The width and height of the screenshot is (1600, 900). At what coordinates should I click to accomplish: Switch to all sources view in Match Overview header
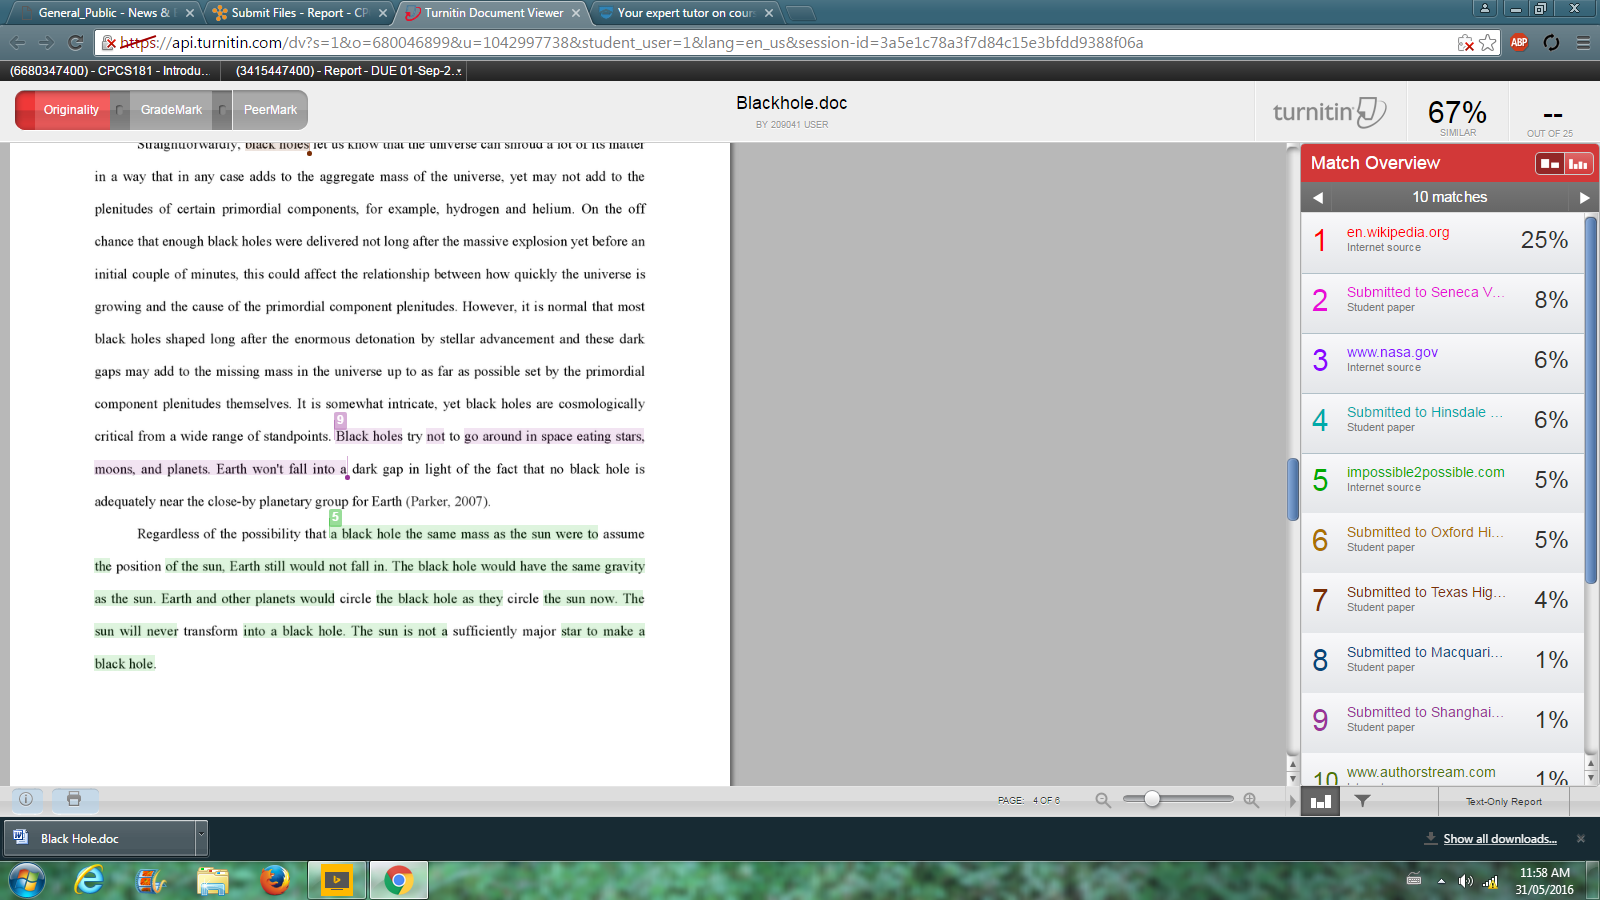(x=1578, y=164)
